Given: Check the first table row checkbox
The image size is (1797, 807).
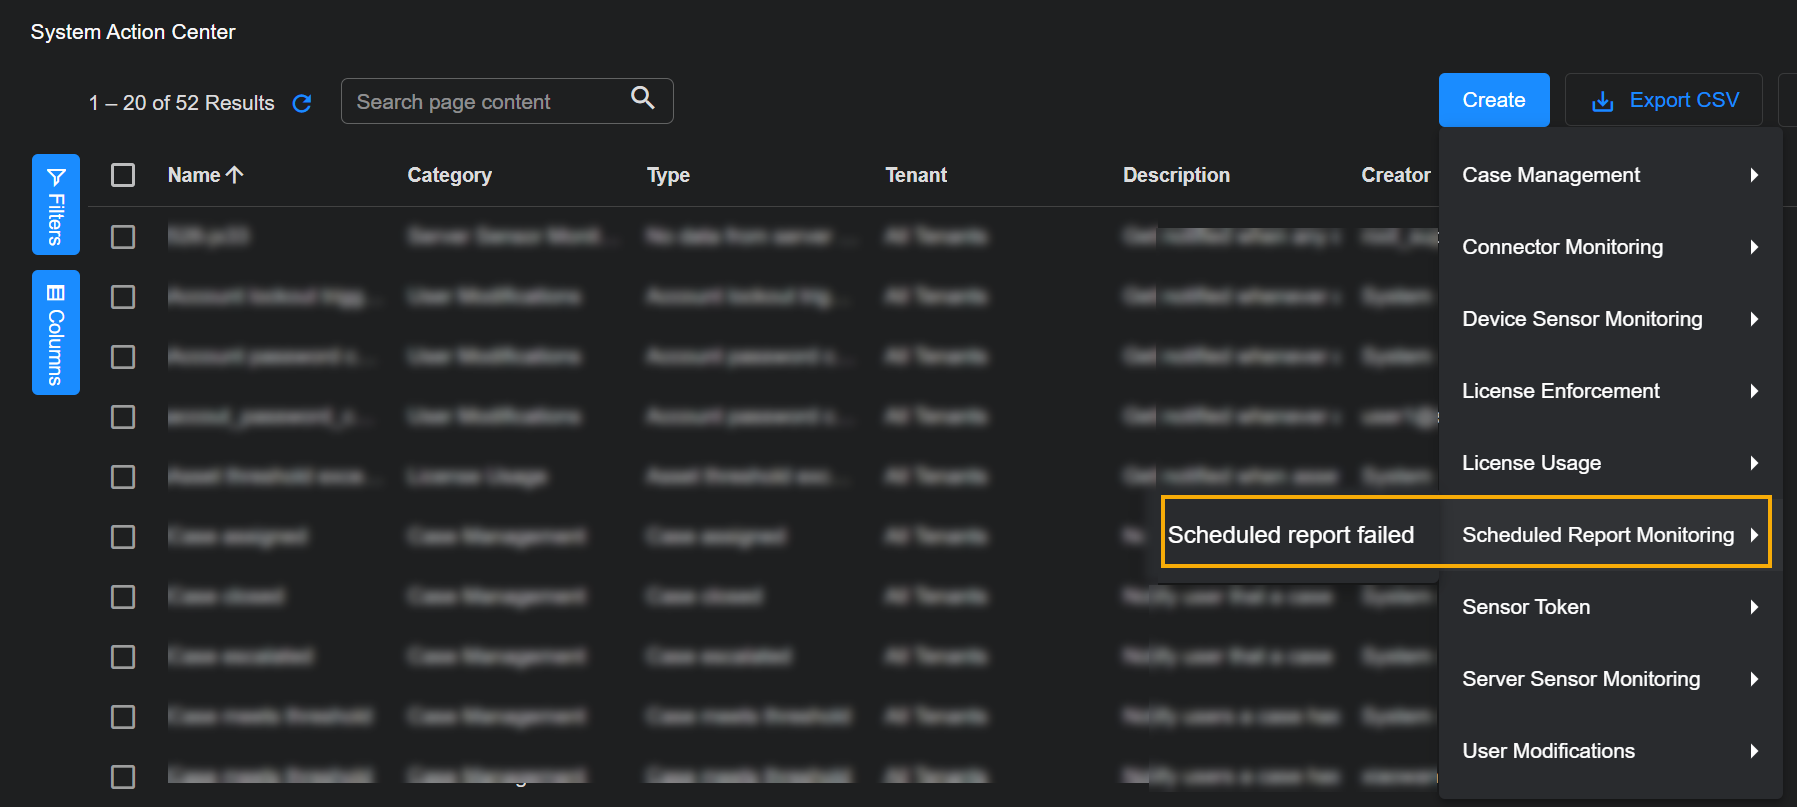Looking at the screenshot, I should 123,237.
